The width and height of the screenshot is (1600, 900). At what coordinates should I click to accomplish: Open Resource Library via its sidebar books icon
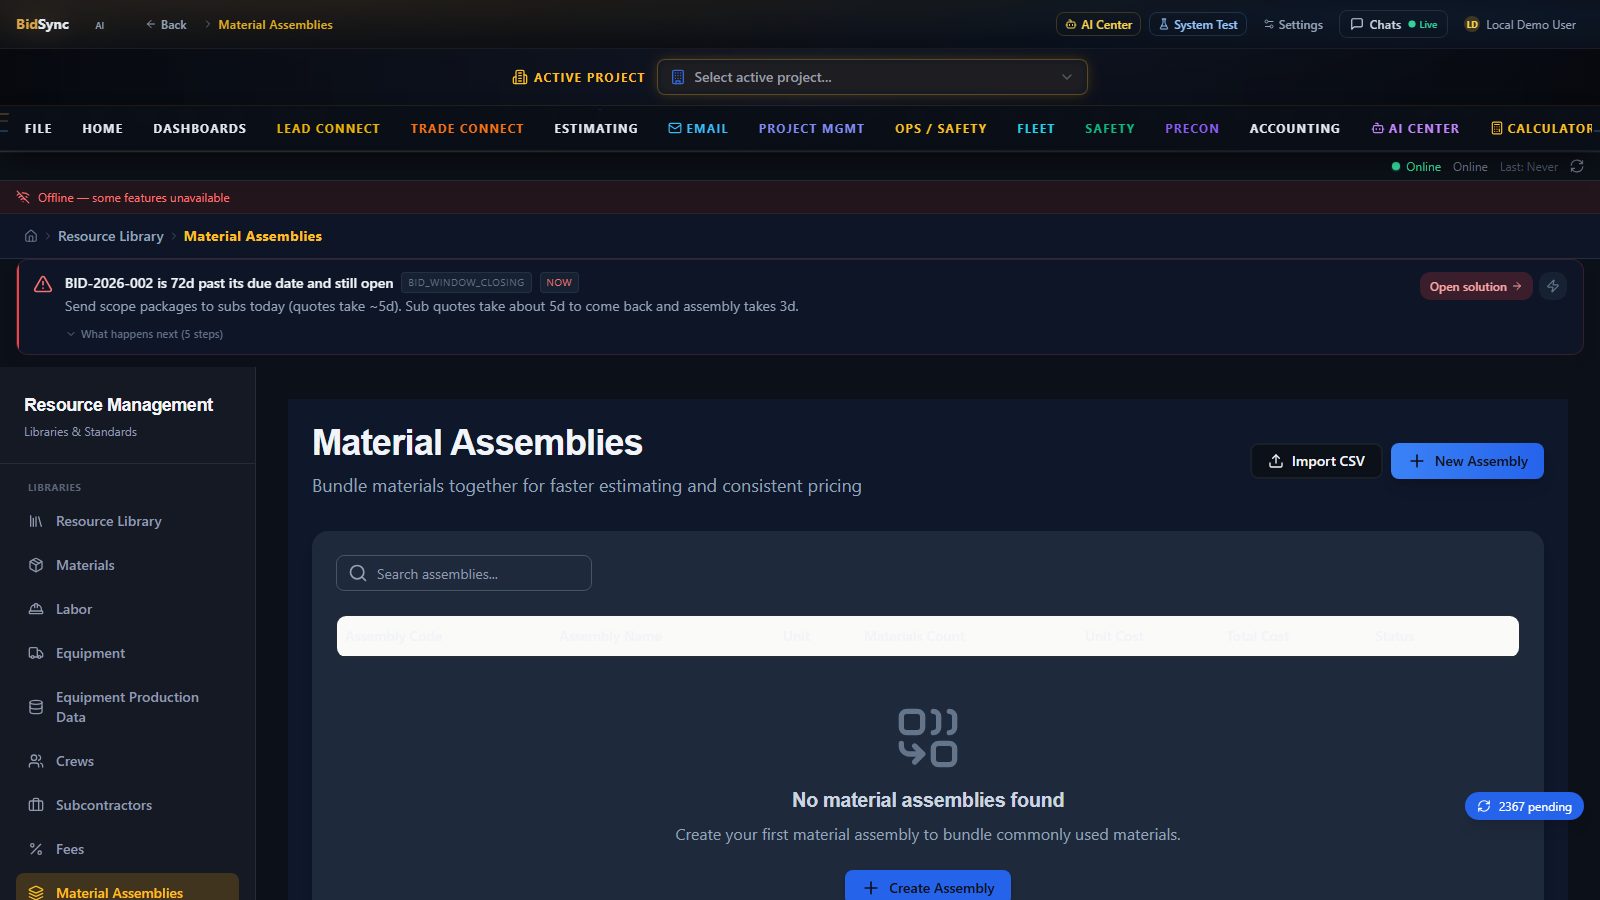tap(36, 521)
